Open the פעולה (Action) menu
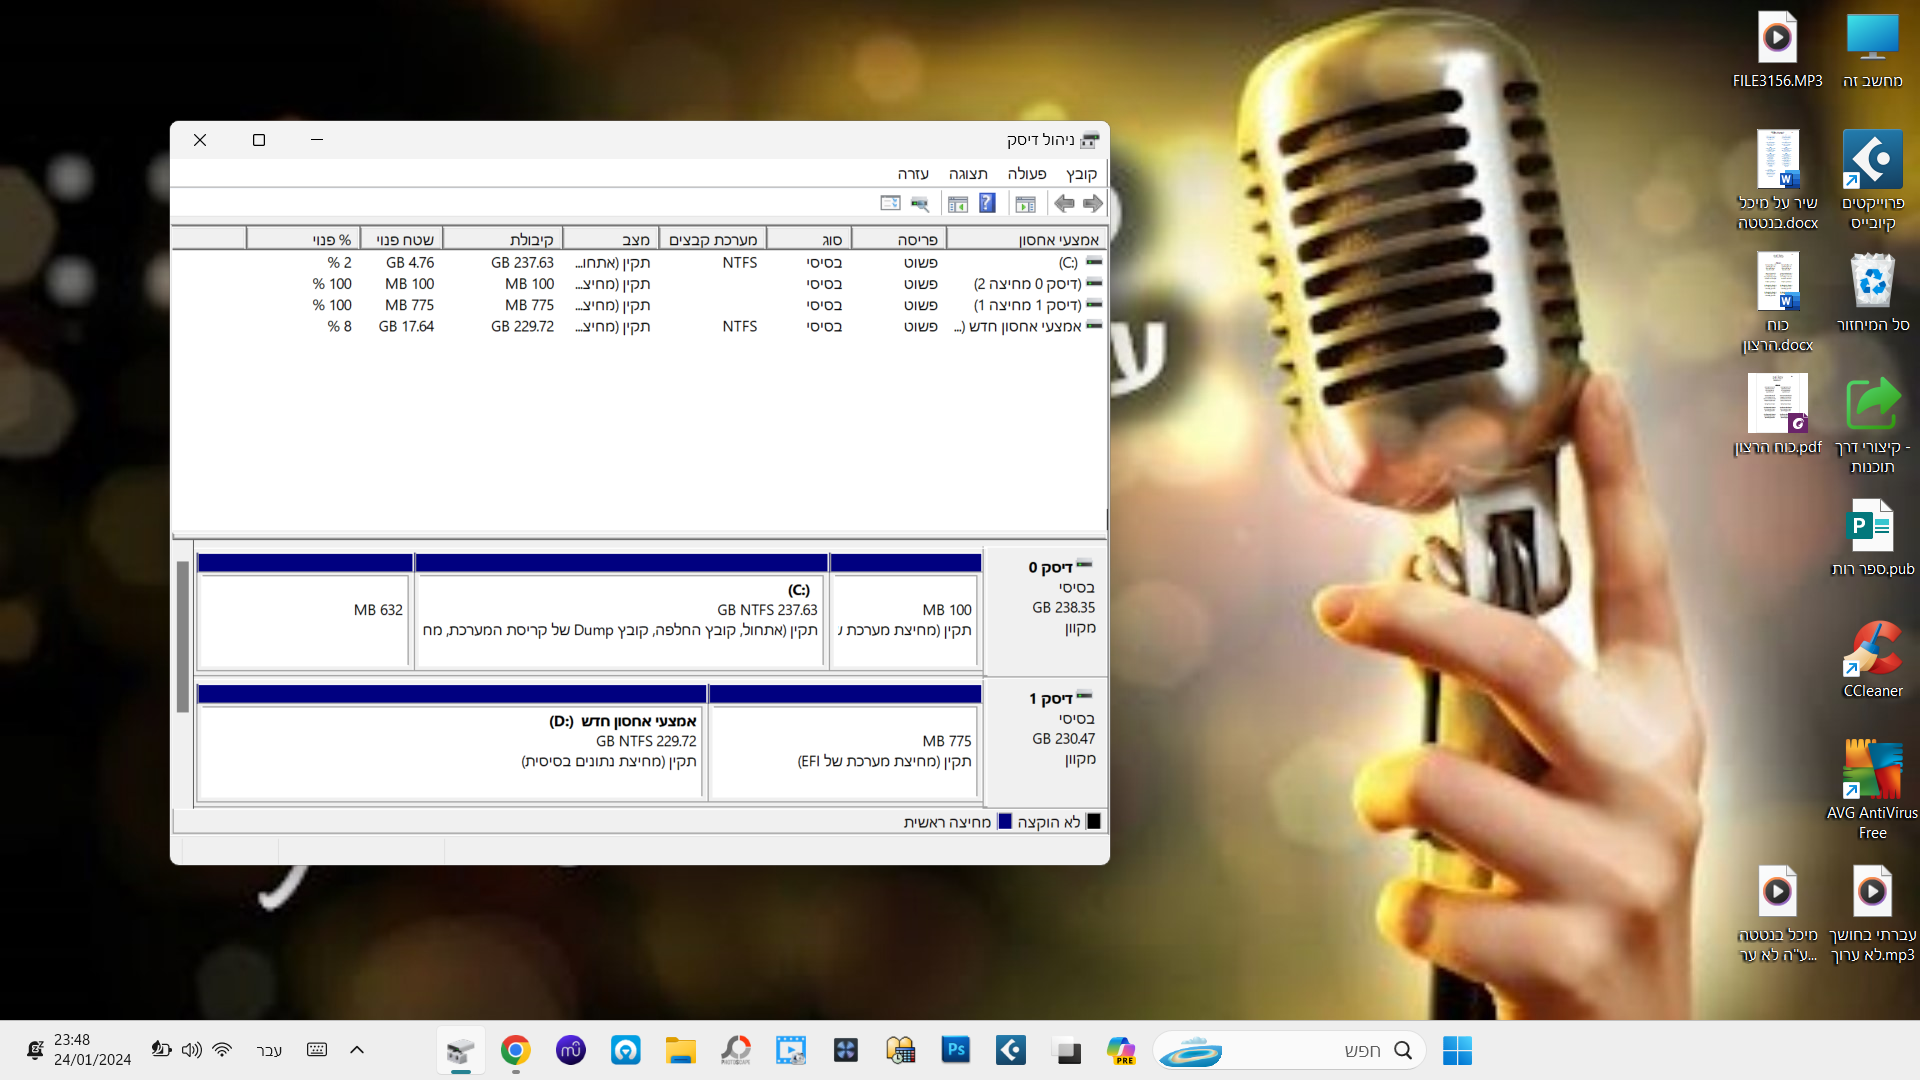 click(x=1026, y=174)
